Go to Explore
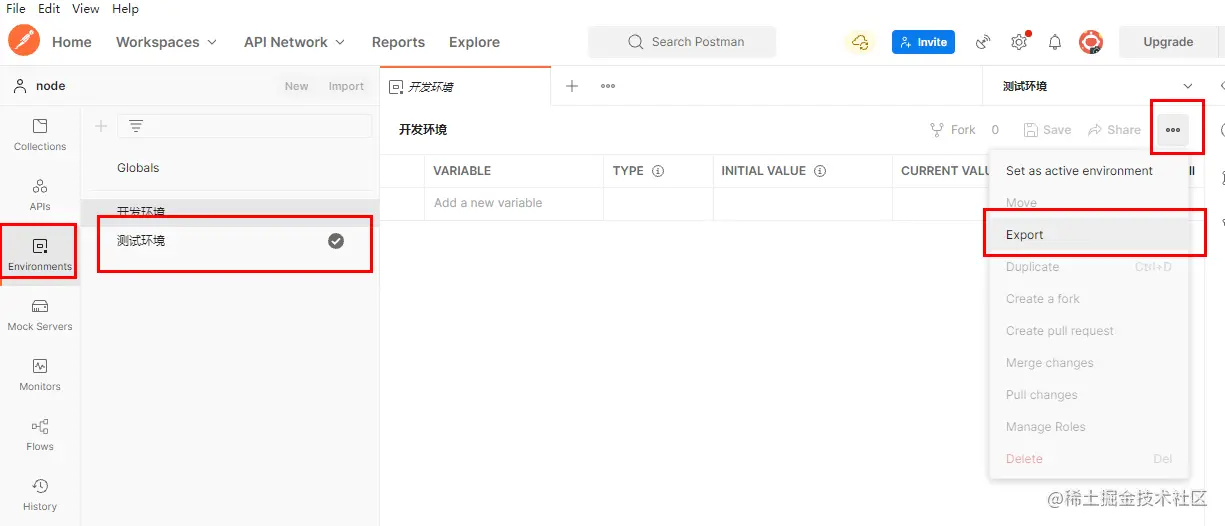The image size is (1225, 526). click(474, 42)
